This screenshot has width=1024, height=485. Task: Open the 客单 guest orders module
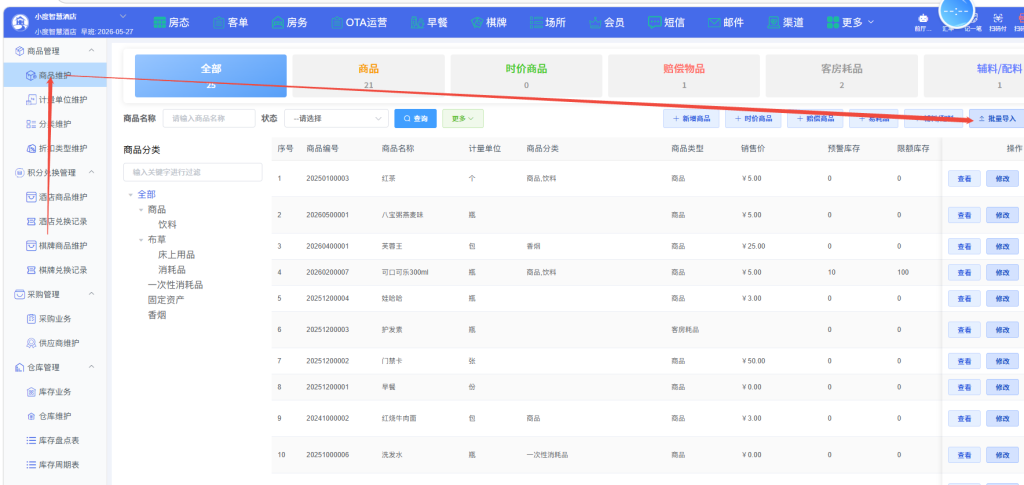coord(231,22)
